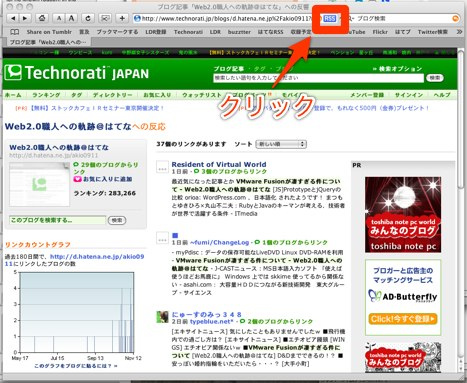The width and height of the screenshot is (467, 383).
Task: Open the Technorati bookmark in bookmarks bar
Action: [188, 32]
